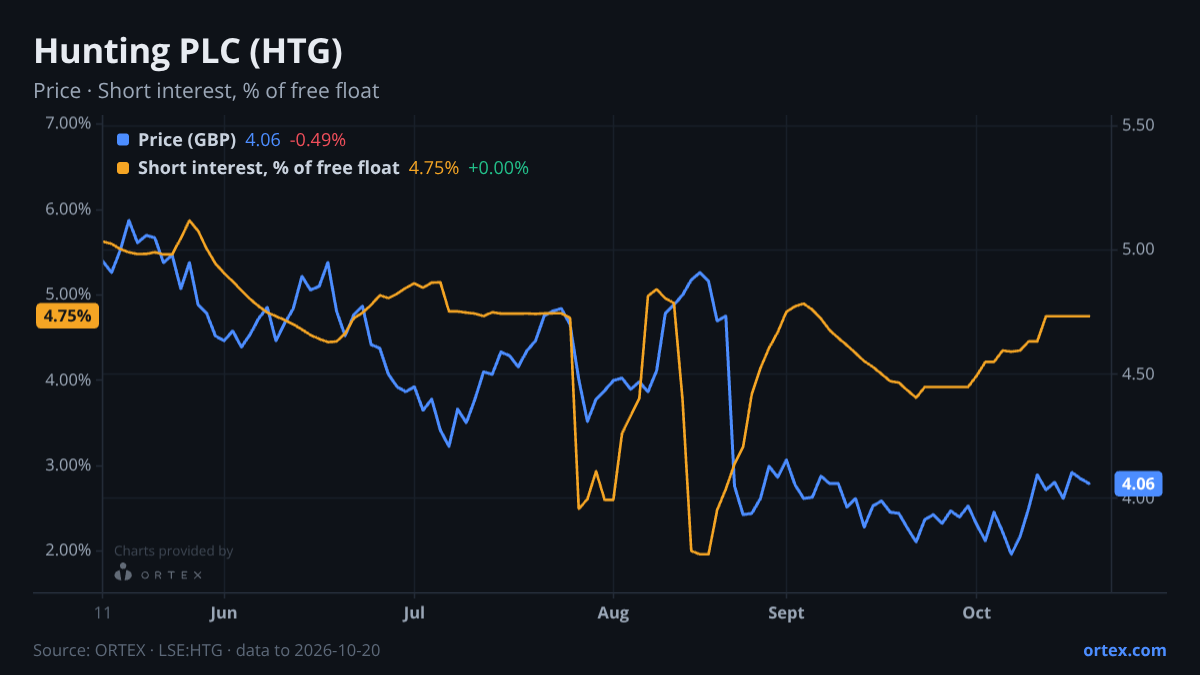Click the orange 4.75% axis value tag
The height and width of the screenshot is (675, 1200).
tap(67, 316)
